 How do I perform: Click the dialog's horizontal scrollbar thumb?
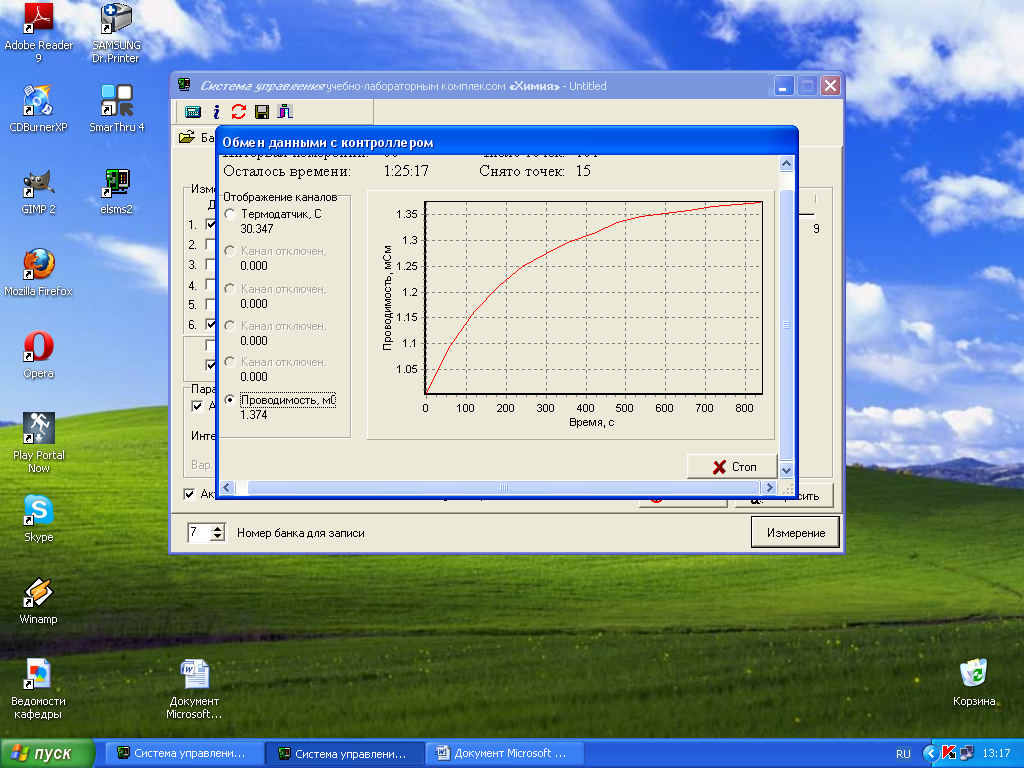coord(504,487)
